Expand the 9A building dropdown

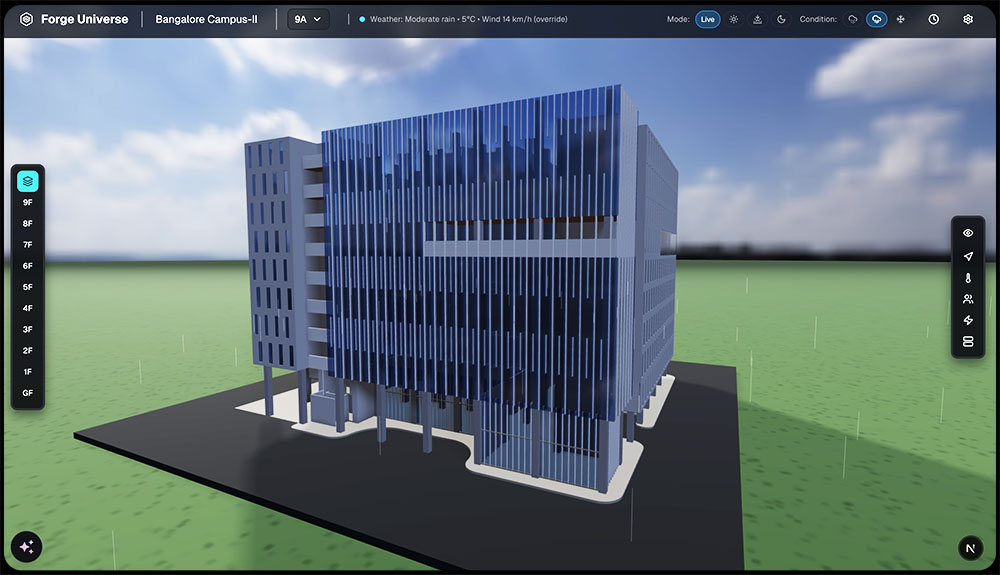(x=308, y=19)
